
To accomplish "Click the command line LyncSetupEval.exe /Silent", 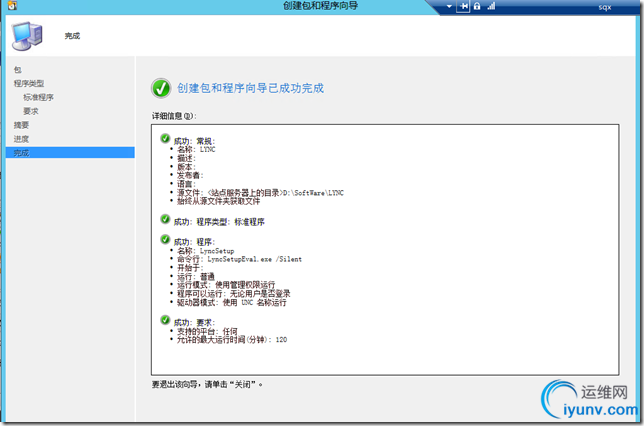I will coord(239,259).
